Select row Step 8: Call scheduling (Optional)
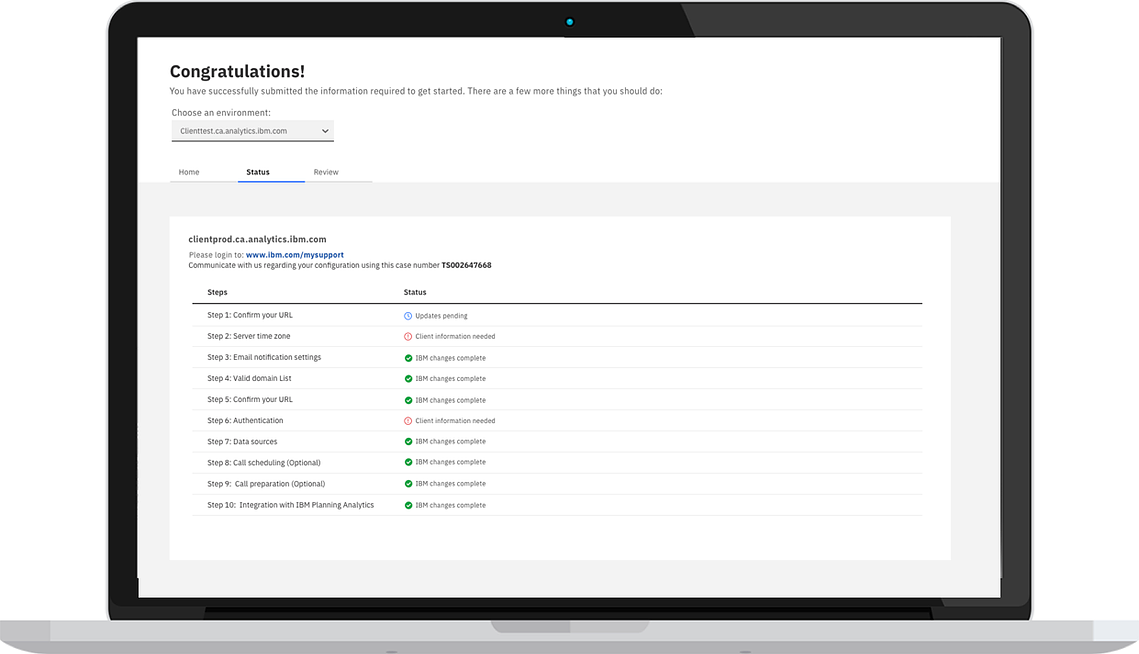 (x=557, y=463)
